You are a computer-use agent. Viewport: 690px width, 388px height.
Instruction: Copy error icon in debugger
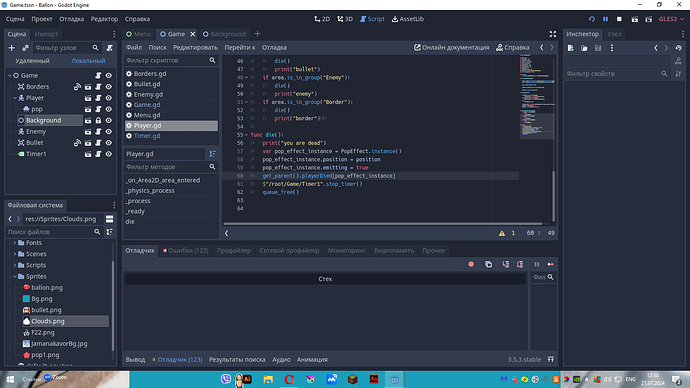[488, 264]
